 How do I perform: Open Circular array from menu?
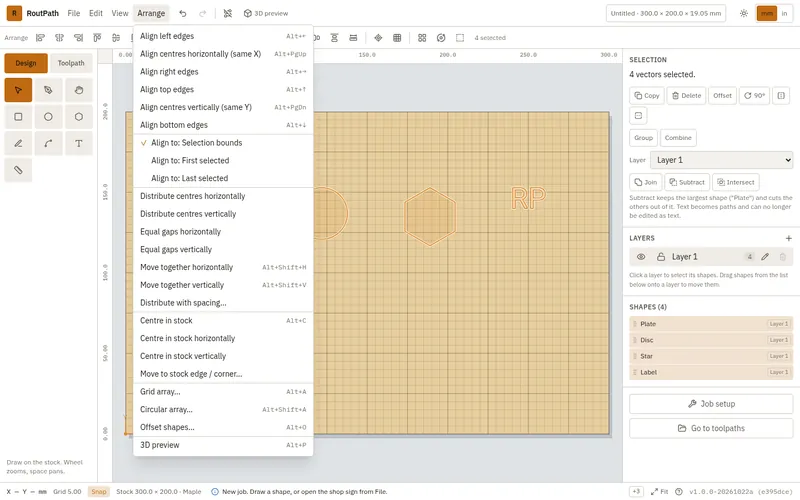tap(223, 410)
